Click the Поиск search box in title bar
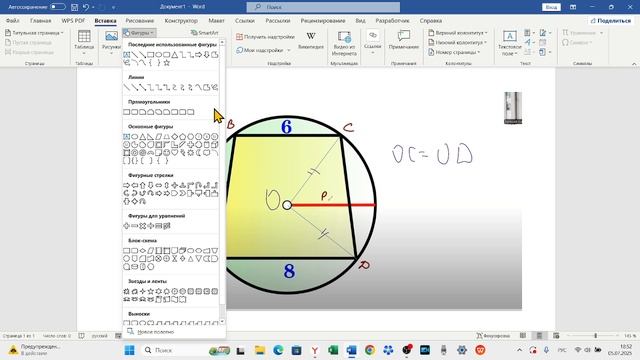 coord(323,7)
